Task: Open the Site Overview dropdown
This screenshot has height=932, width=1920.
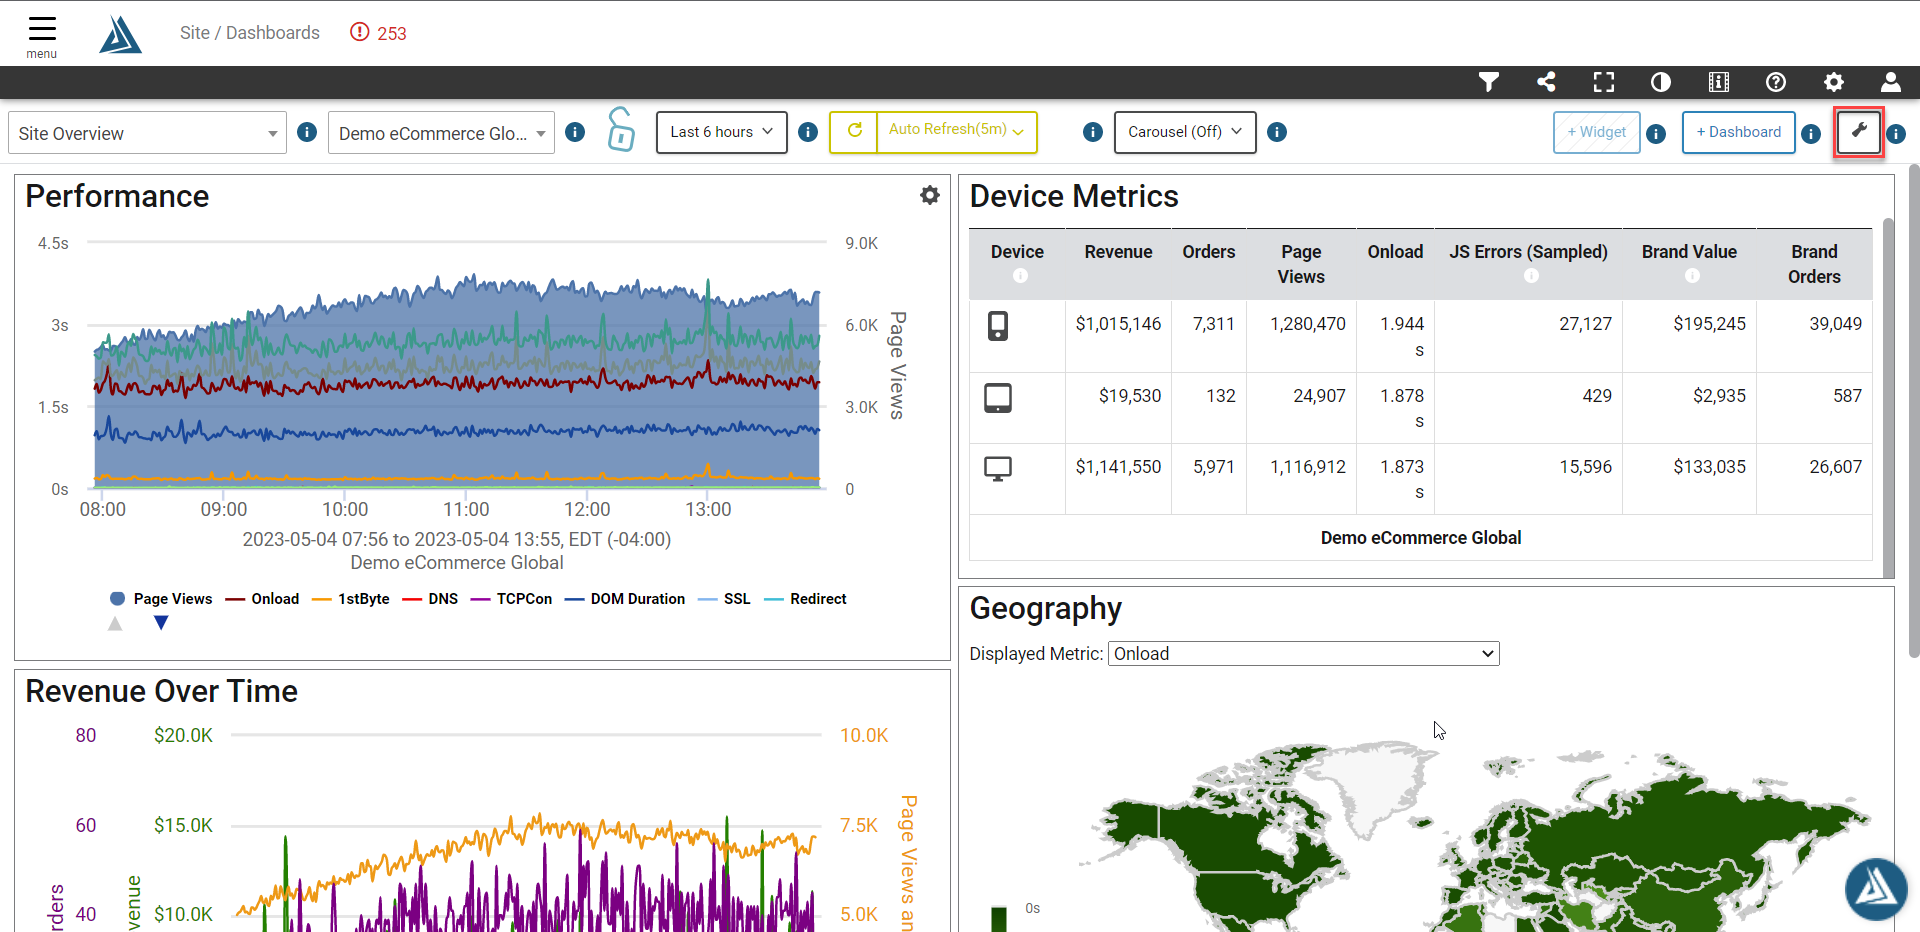Action: click(148, 133)
